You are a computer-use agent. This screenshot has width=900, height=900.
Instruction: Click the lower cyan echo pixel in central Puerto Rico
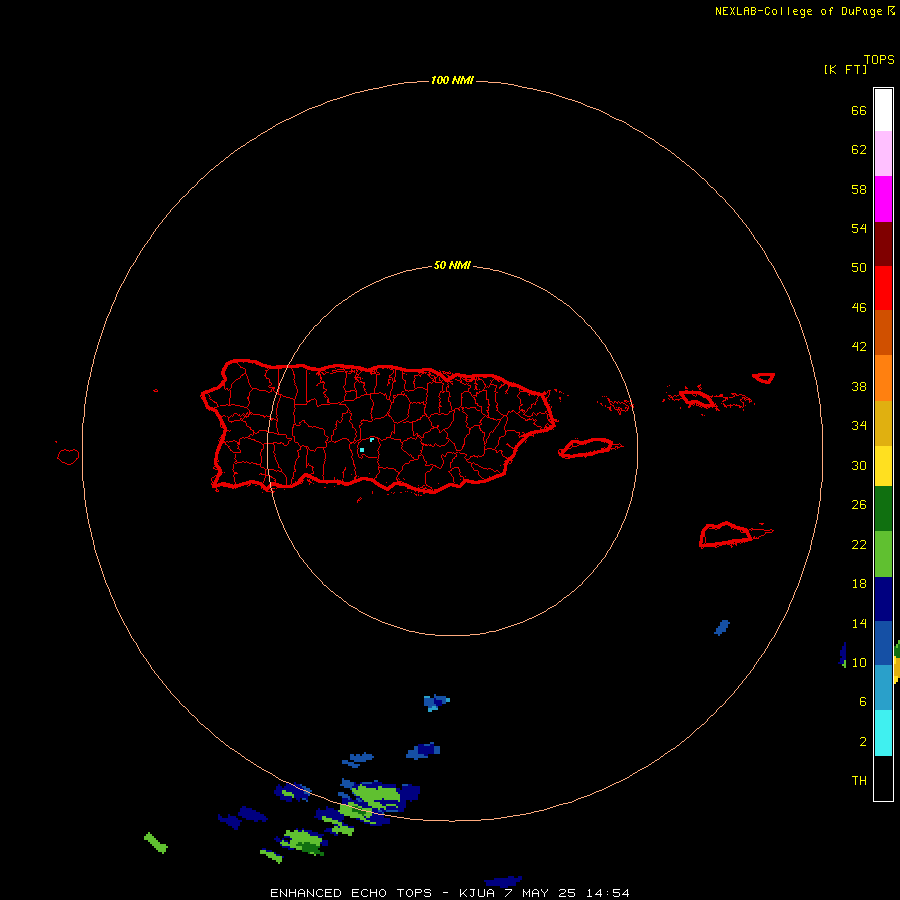pyautogui.click(x=362, y=450)
